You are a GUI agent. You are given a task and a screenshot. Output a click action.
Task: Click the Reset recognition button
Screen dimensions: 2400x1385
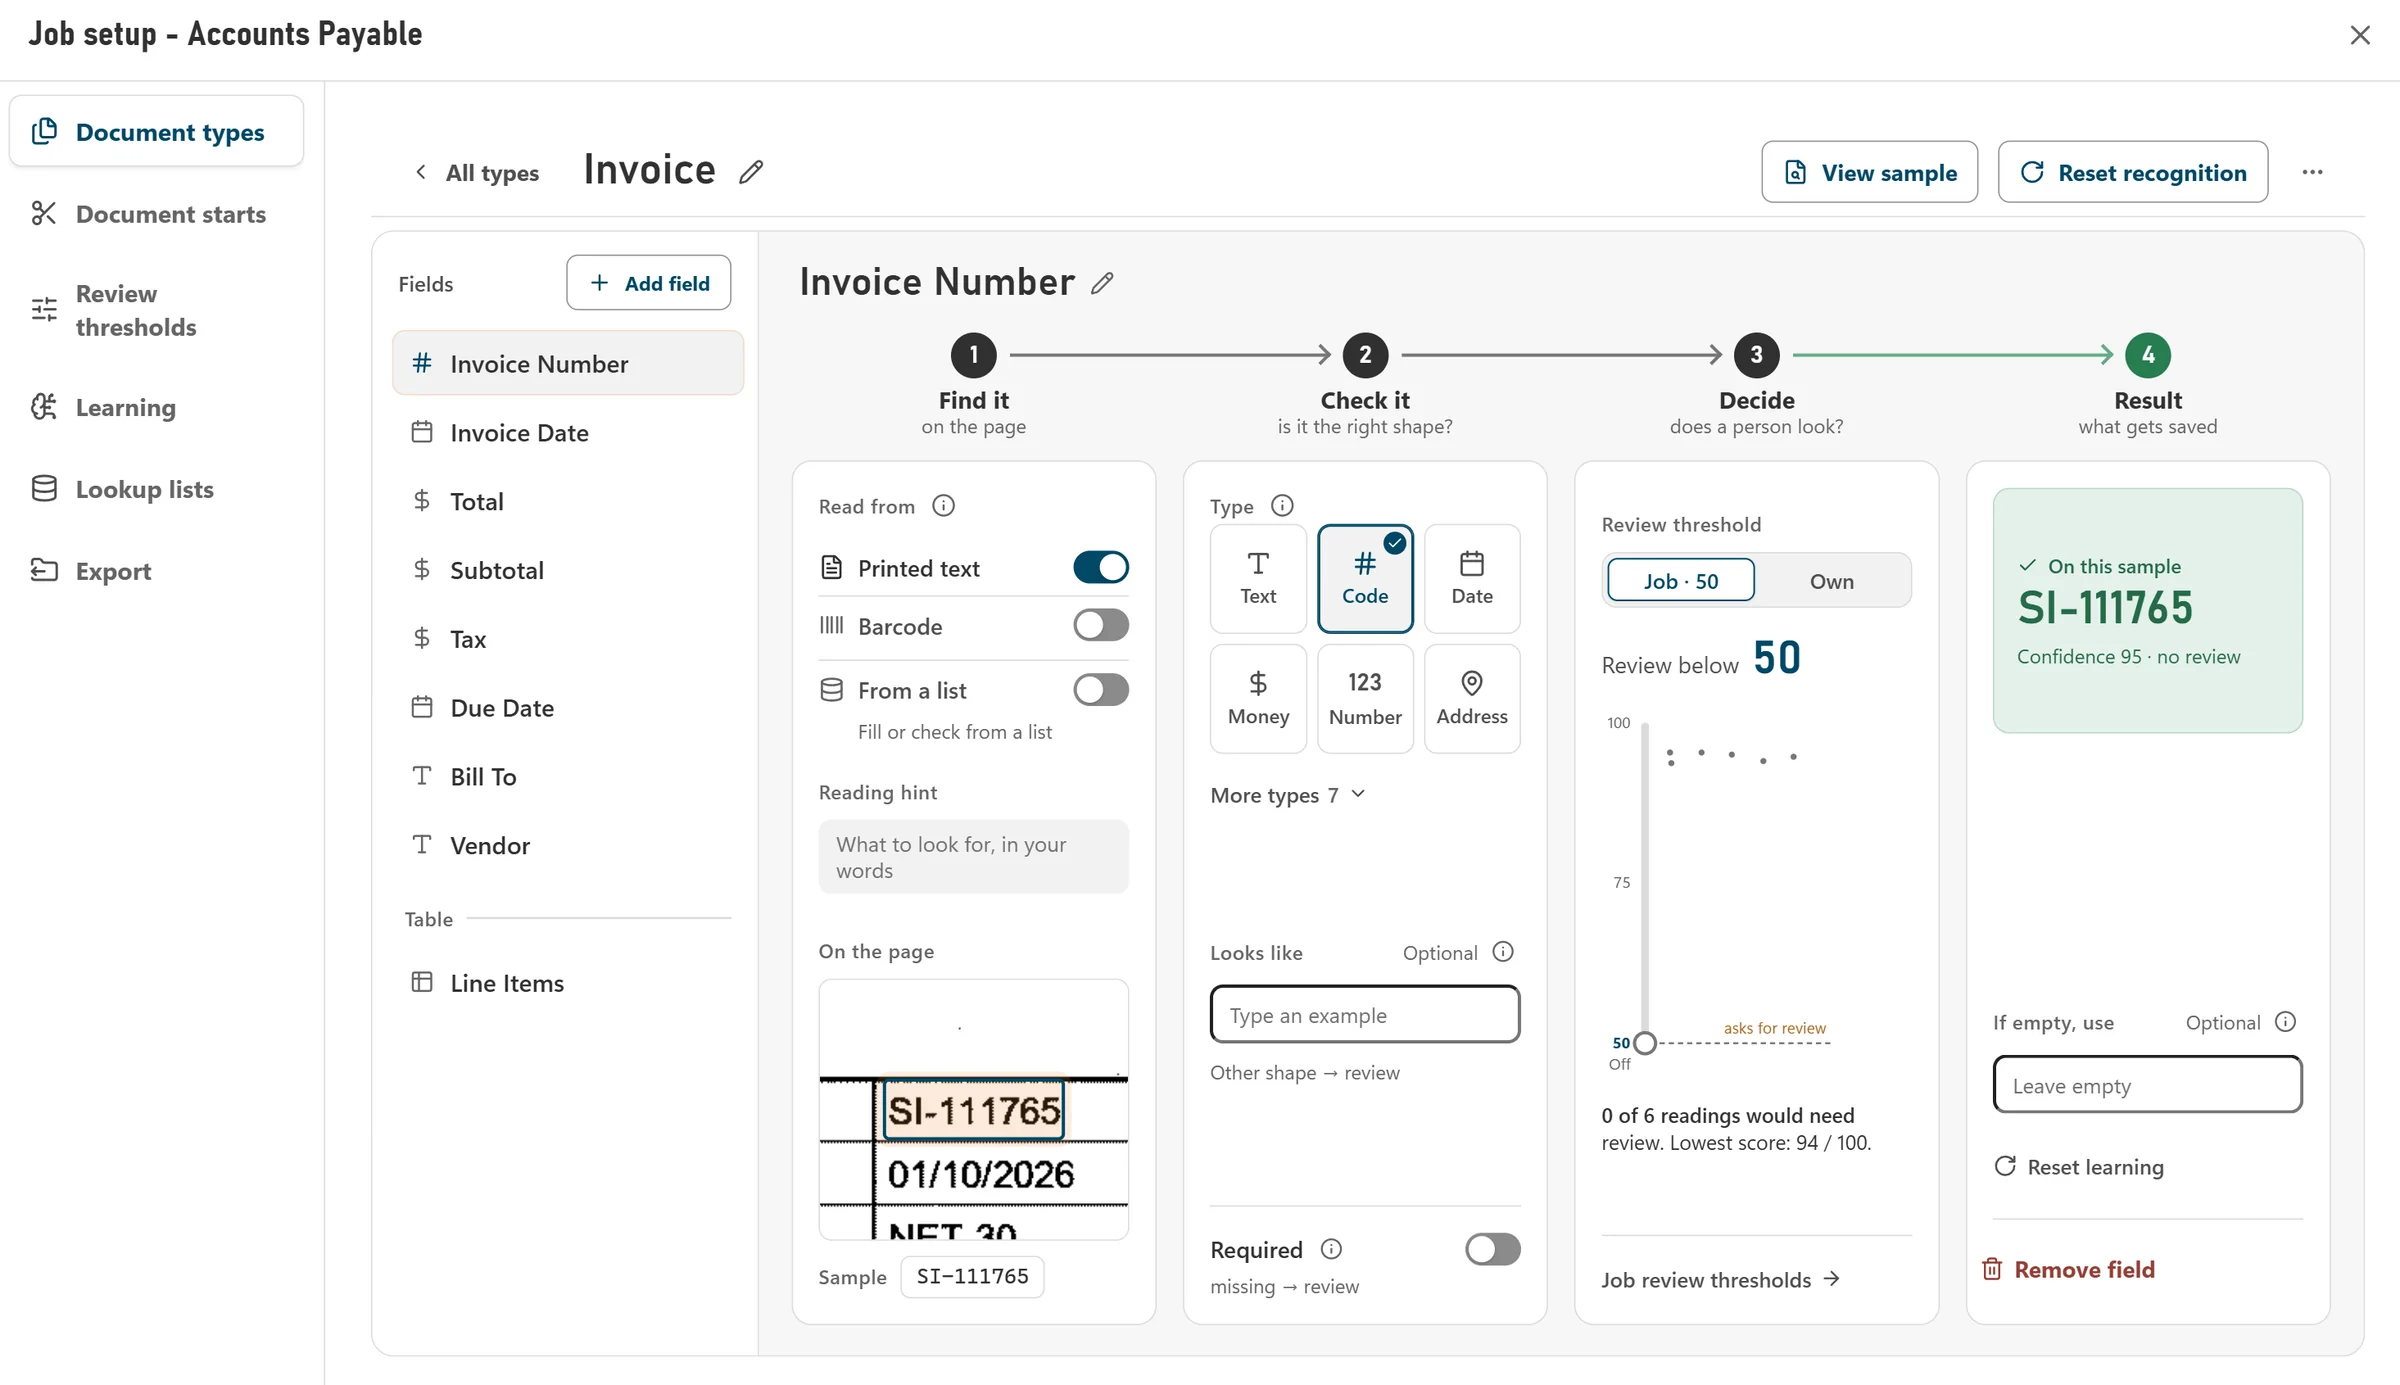point(2133,172)
